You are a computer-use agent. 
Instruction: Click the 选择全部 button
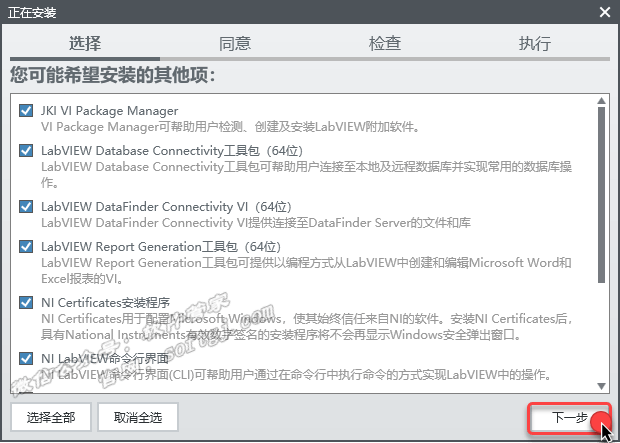coord(51,417)
